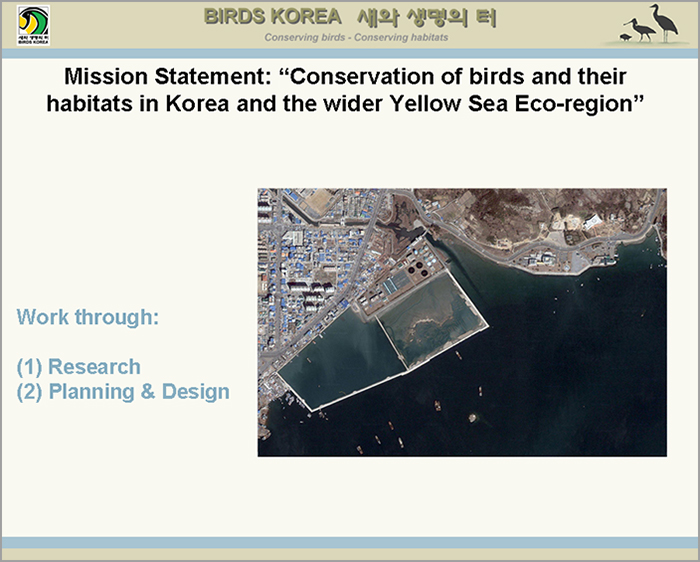Click the smallest bird silhouette in the header
The width and height of the screenshot is (700, 562).
pos(625,37)
